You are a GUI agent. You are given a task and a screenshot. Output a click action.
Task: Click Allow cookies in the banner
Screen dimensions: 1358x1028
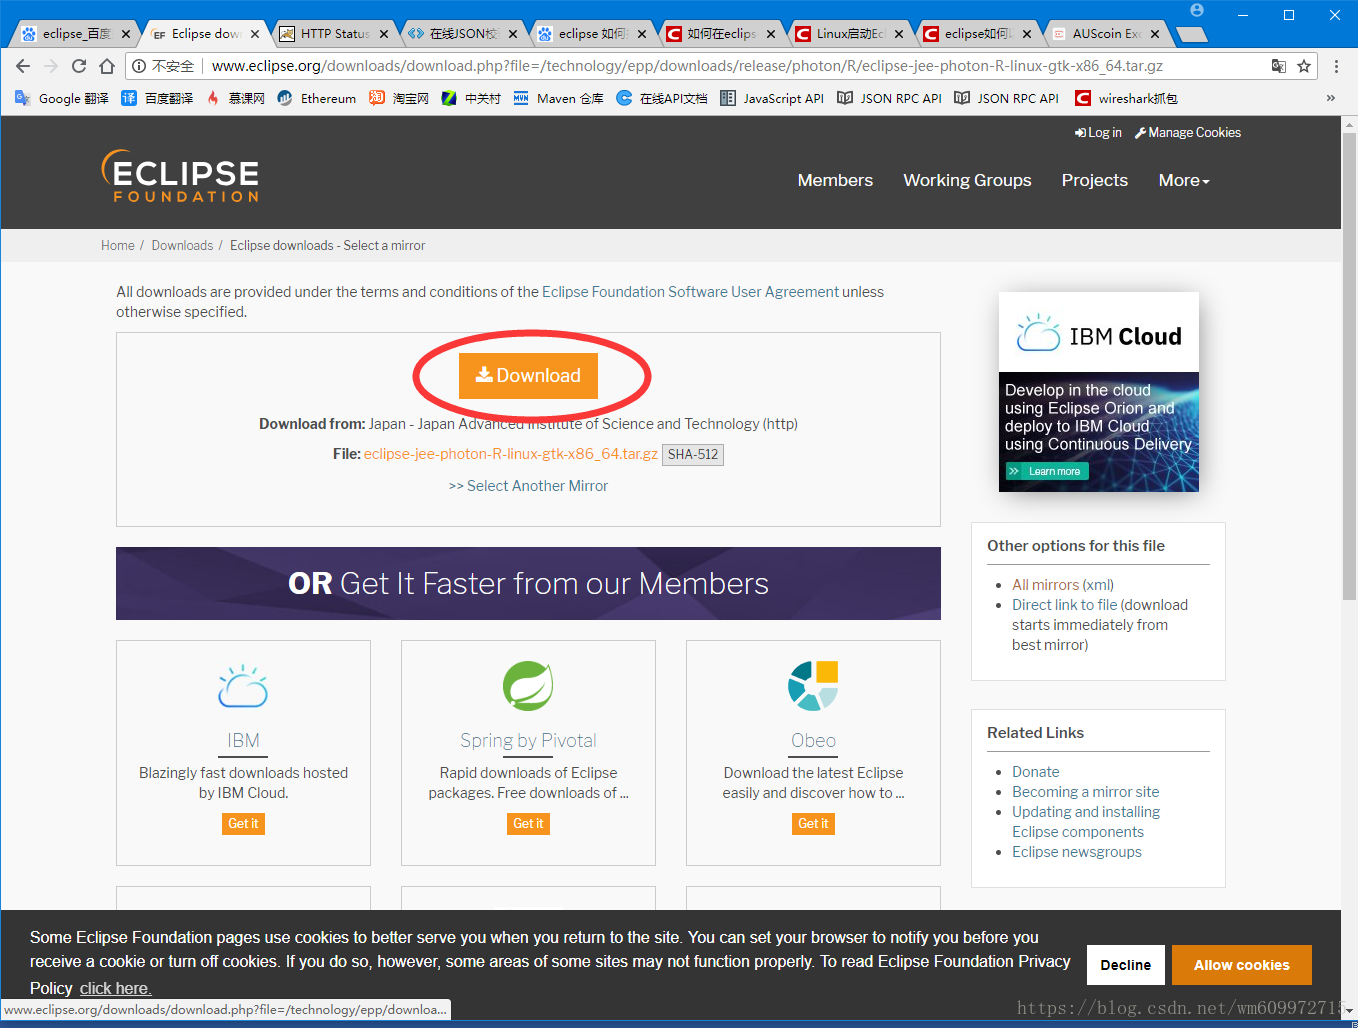coord(1241,965)
